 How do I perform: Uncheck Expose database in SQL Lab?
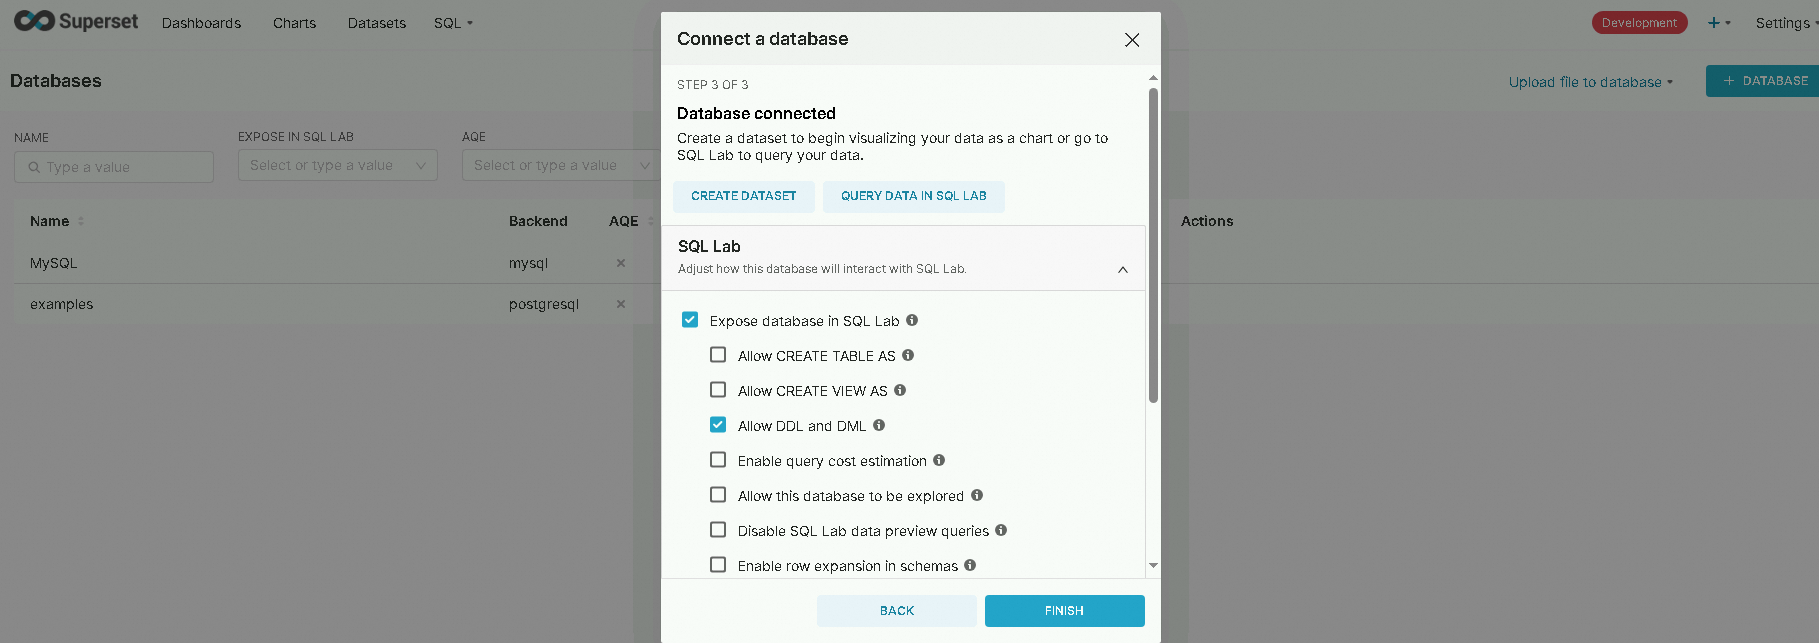[x=690, y=320]
